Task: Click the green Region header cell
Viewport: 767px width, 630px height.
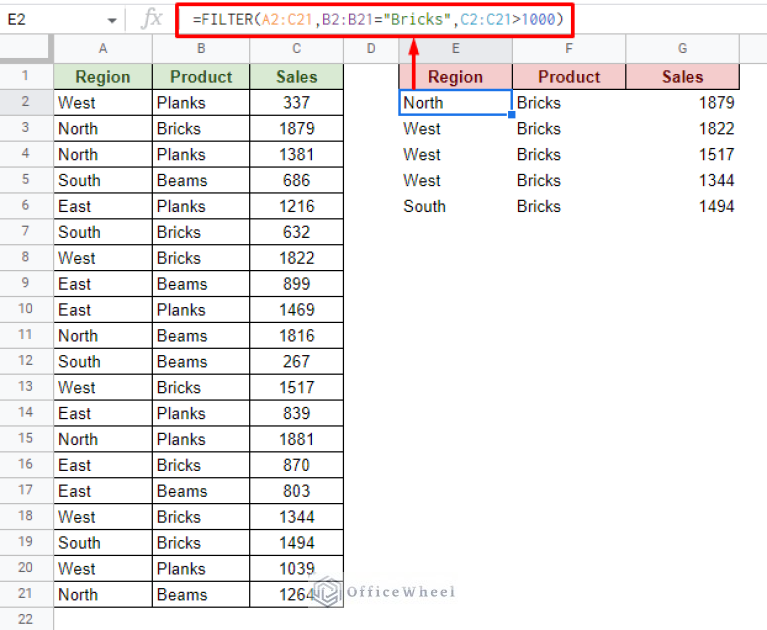Action: tap(103, 77)
